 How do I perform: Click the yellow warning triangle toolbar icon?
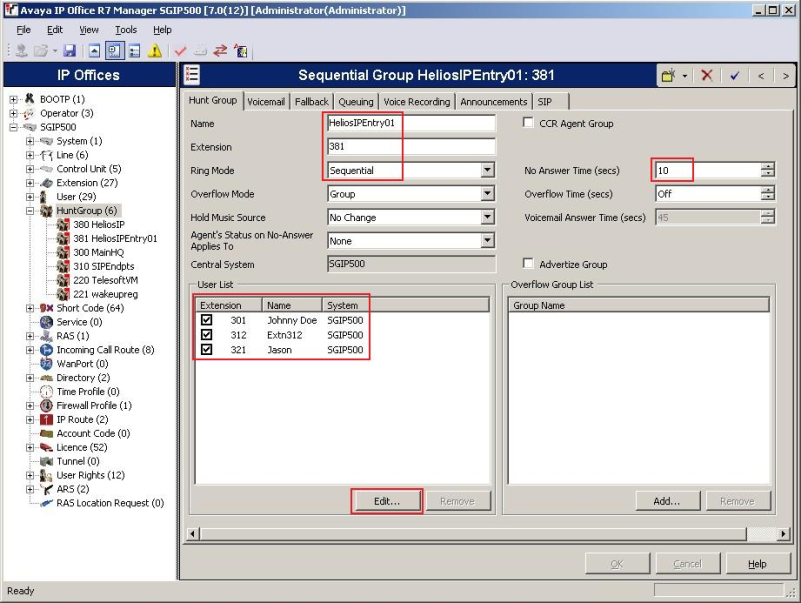pos(154,50)
